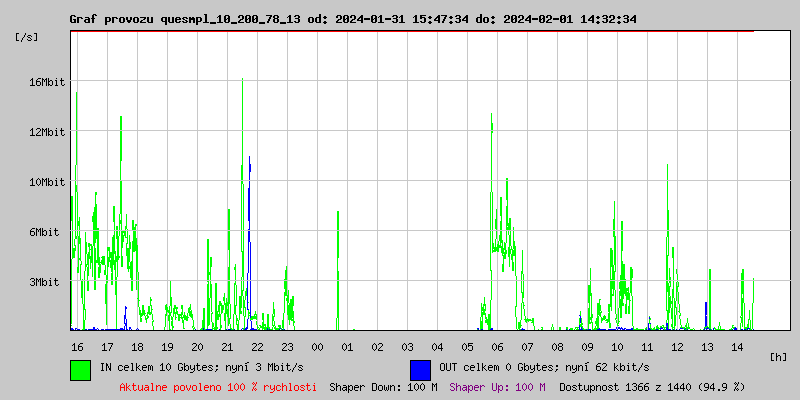The width and height of the screenshot is (800, 400).
Task: Select the graph title text 'Graf provozu'
Action: (x=111, y=19)
